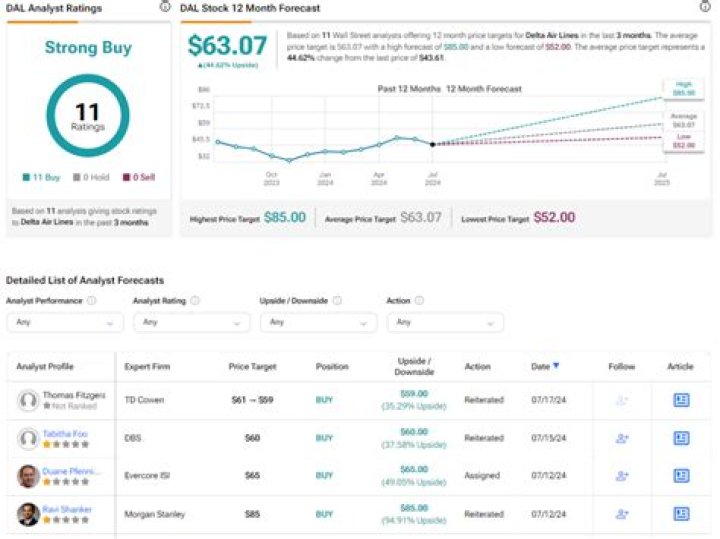Image resolution: width=720 pixels, height=539 pixels.
Task: Follow analyst Thomas Fitzgerald
Action: pos(621,400)
